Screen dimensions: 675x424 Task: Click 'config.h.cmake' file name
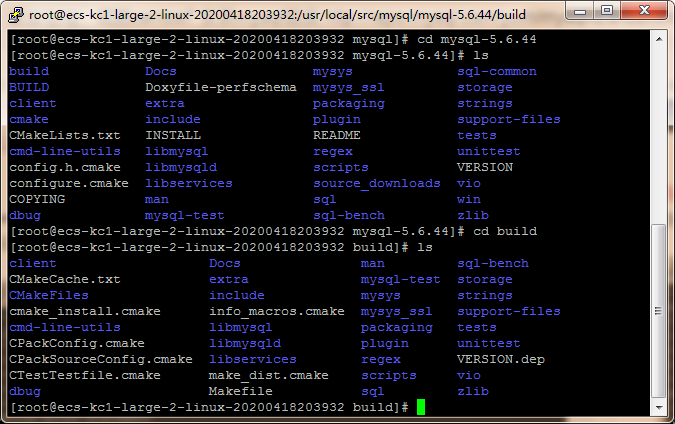(65, 167)
